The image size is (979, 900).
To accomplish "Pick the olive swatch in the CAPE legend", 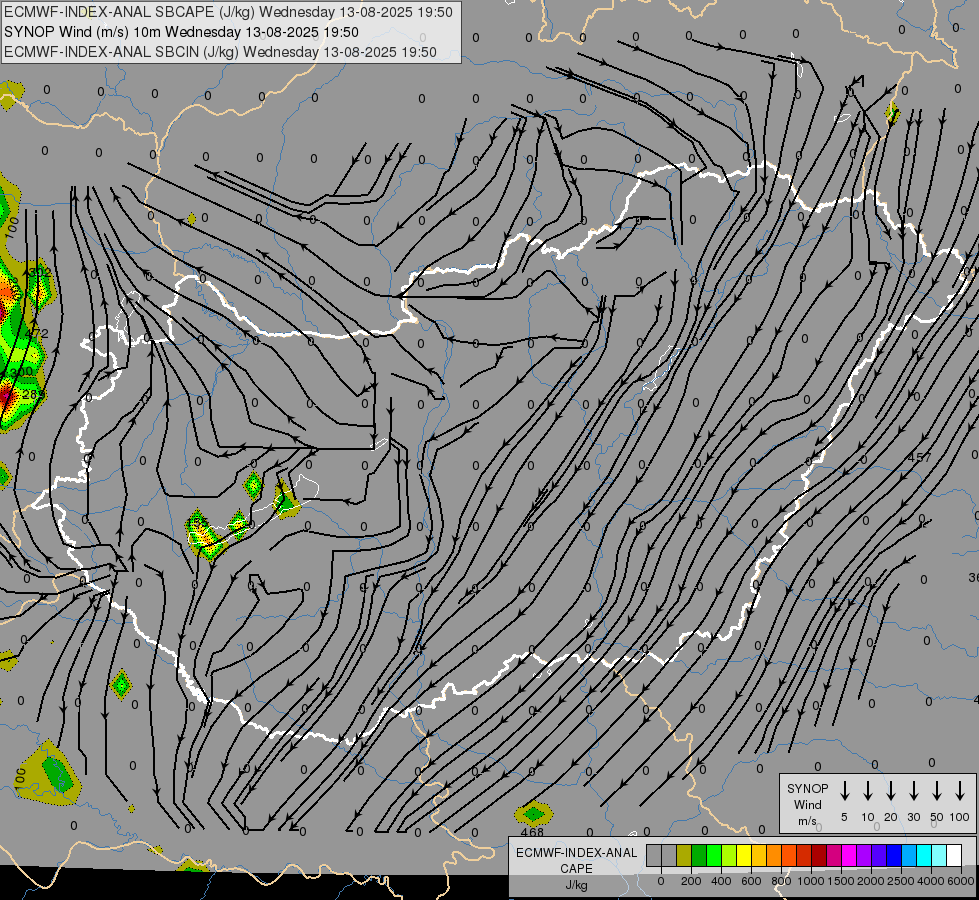I will point(684,855).
